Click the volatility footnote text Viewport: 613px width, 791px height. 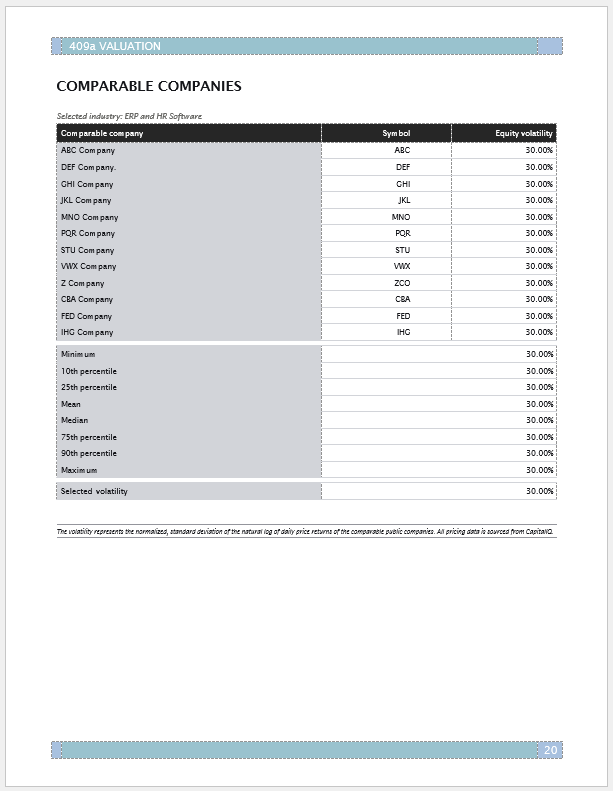pyautogui.click(x=305, y=531)
